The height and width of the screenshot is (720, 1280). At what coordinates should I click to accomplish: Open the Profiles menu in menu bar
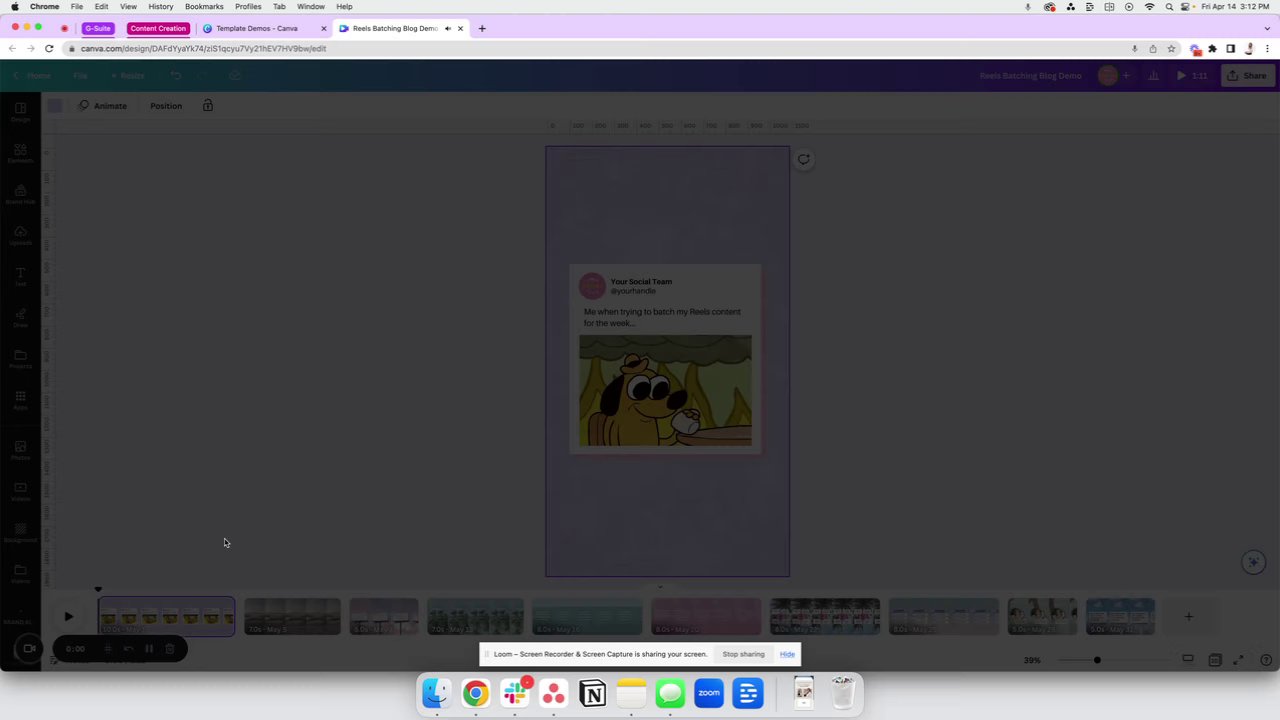(248, 7)
